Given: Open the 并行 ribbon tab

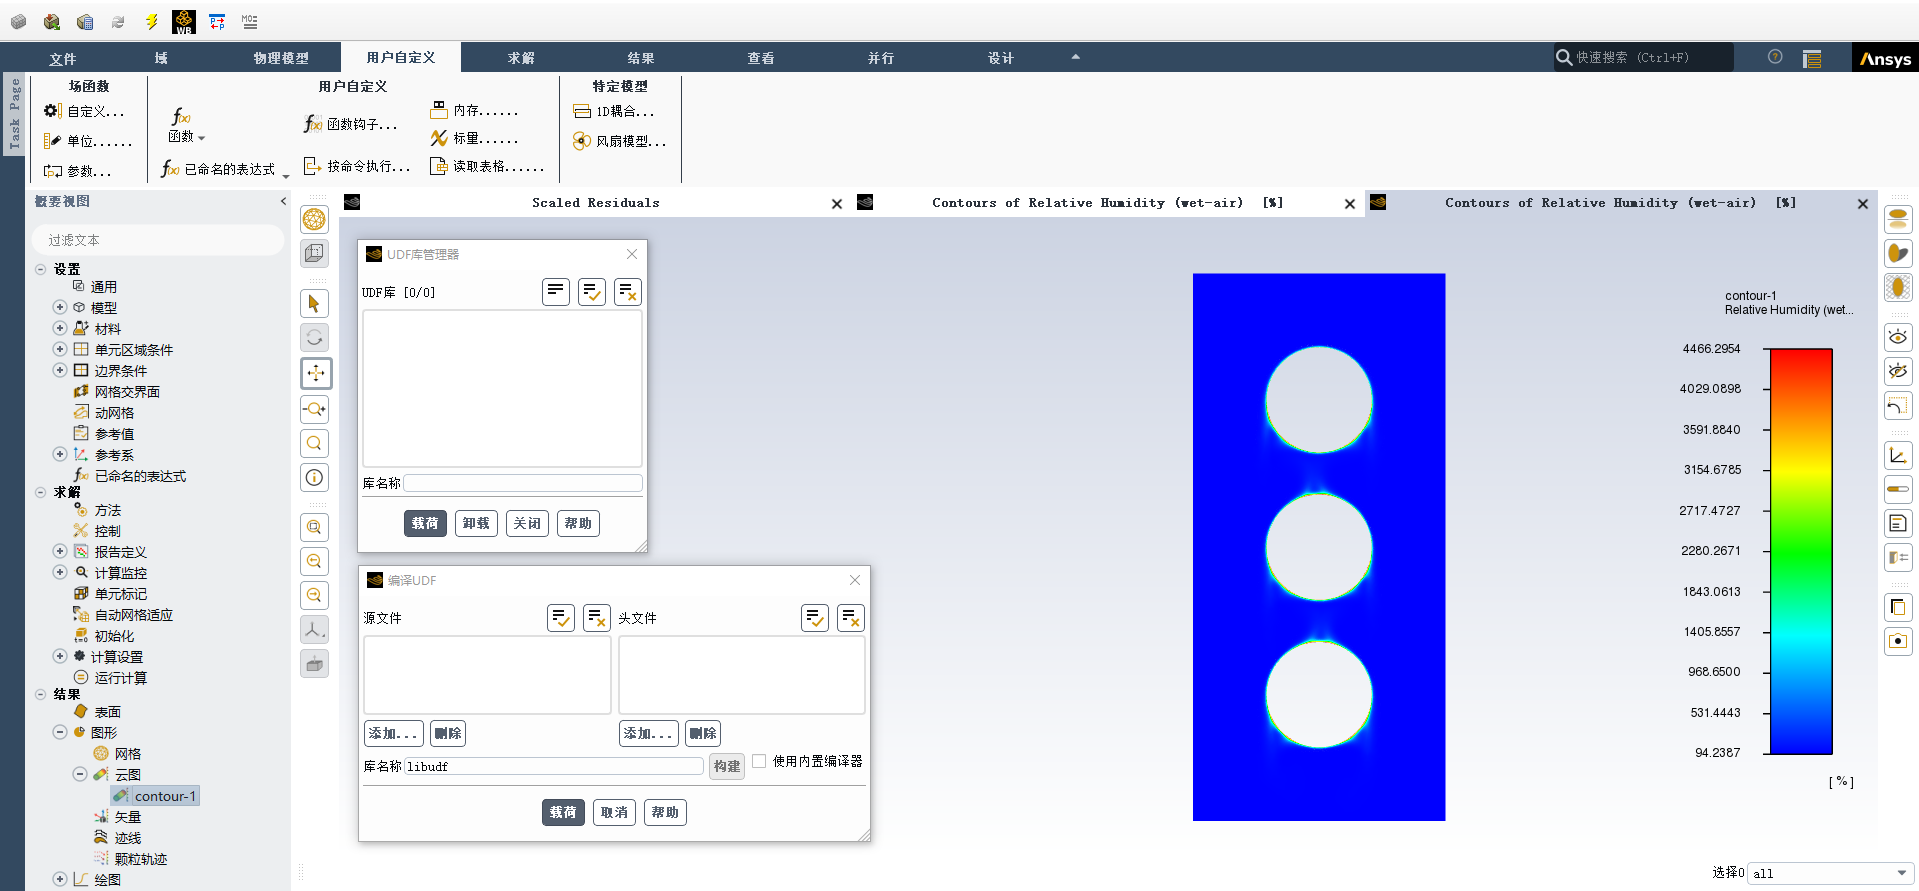Looking at the screenshot, I should coord(881,58).
